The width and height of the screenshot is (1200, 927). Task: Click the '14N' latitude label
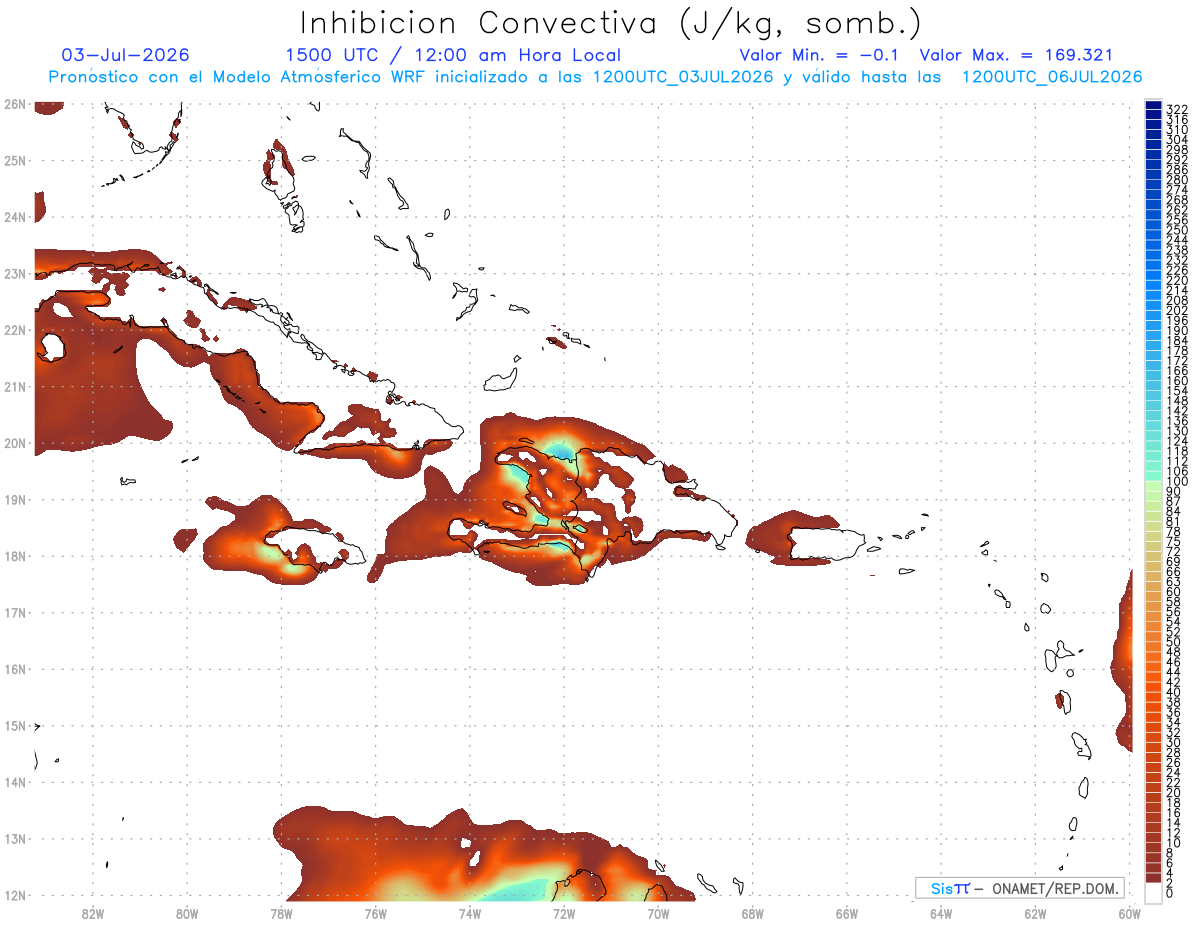click(x=14, y=782)
